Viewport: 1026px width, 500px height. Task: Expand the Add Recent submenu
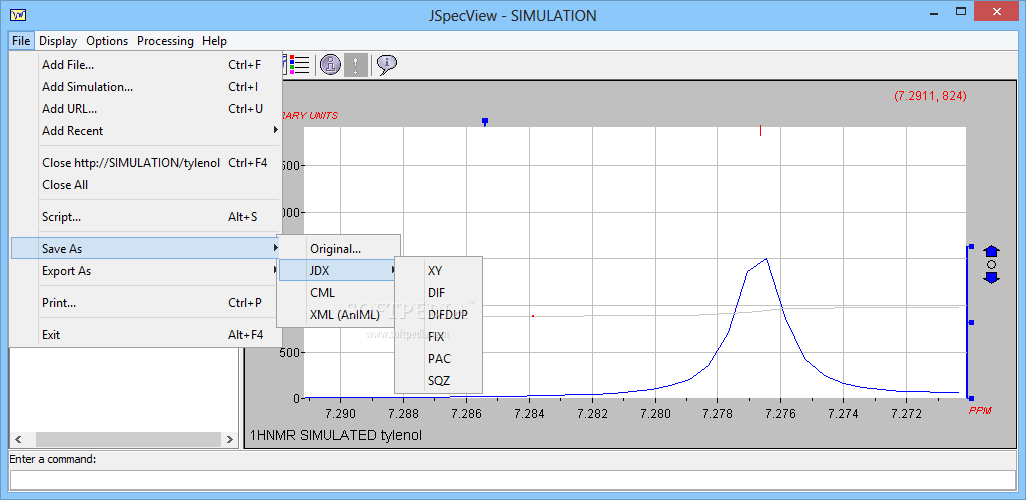pyautogui.click(x=146, y=130)
